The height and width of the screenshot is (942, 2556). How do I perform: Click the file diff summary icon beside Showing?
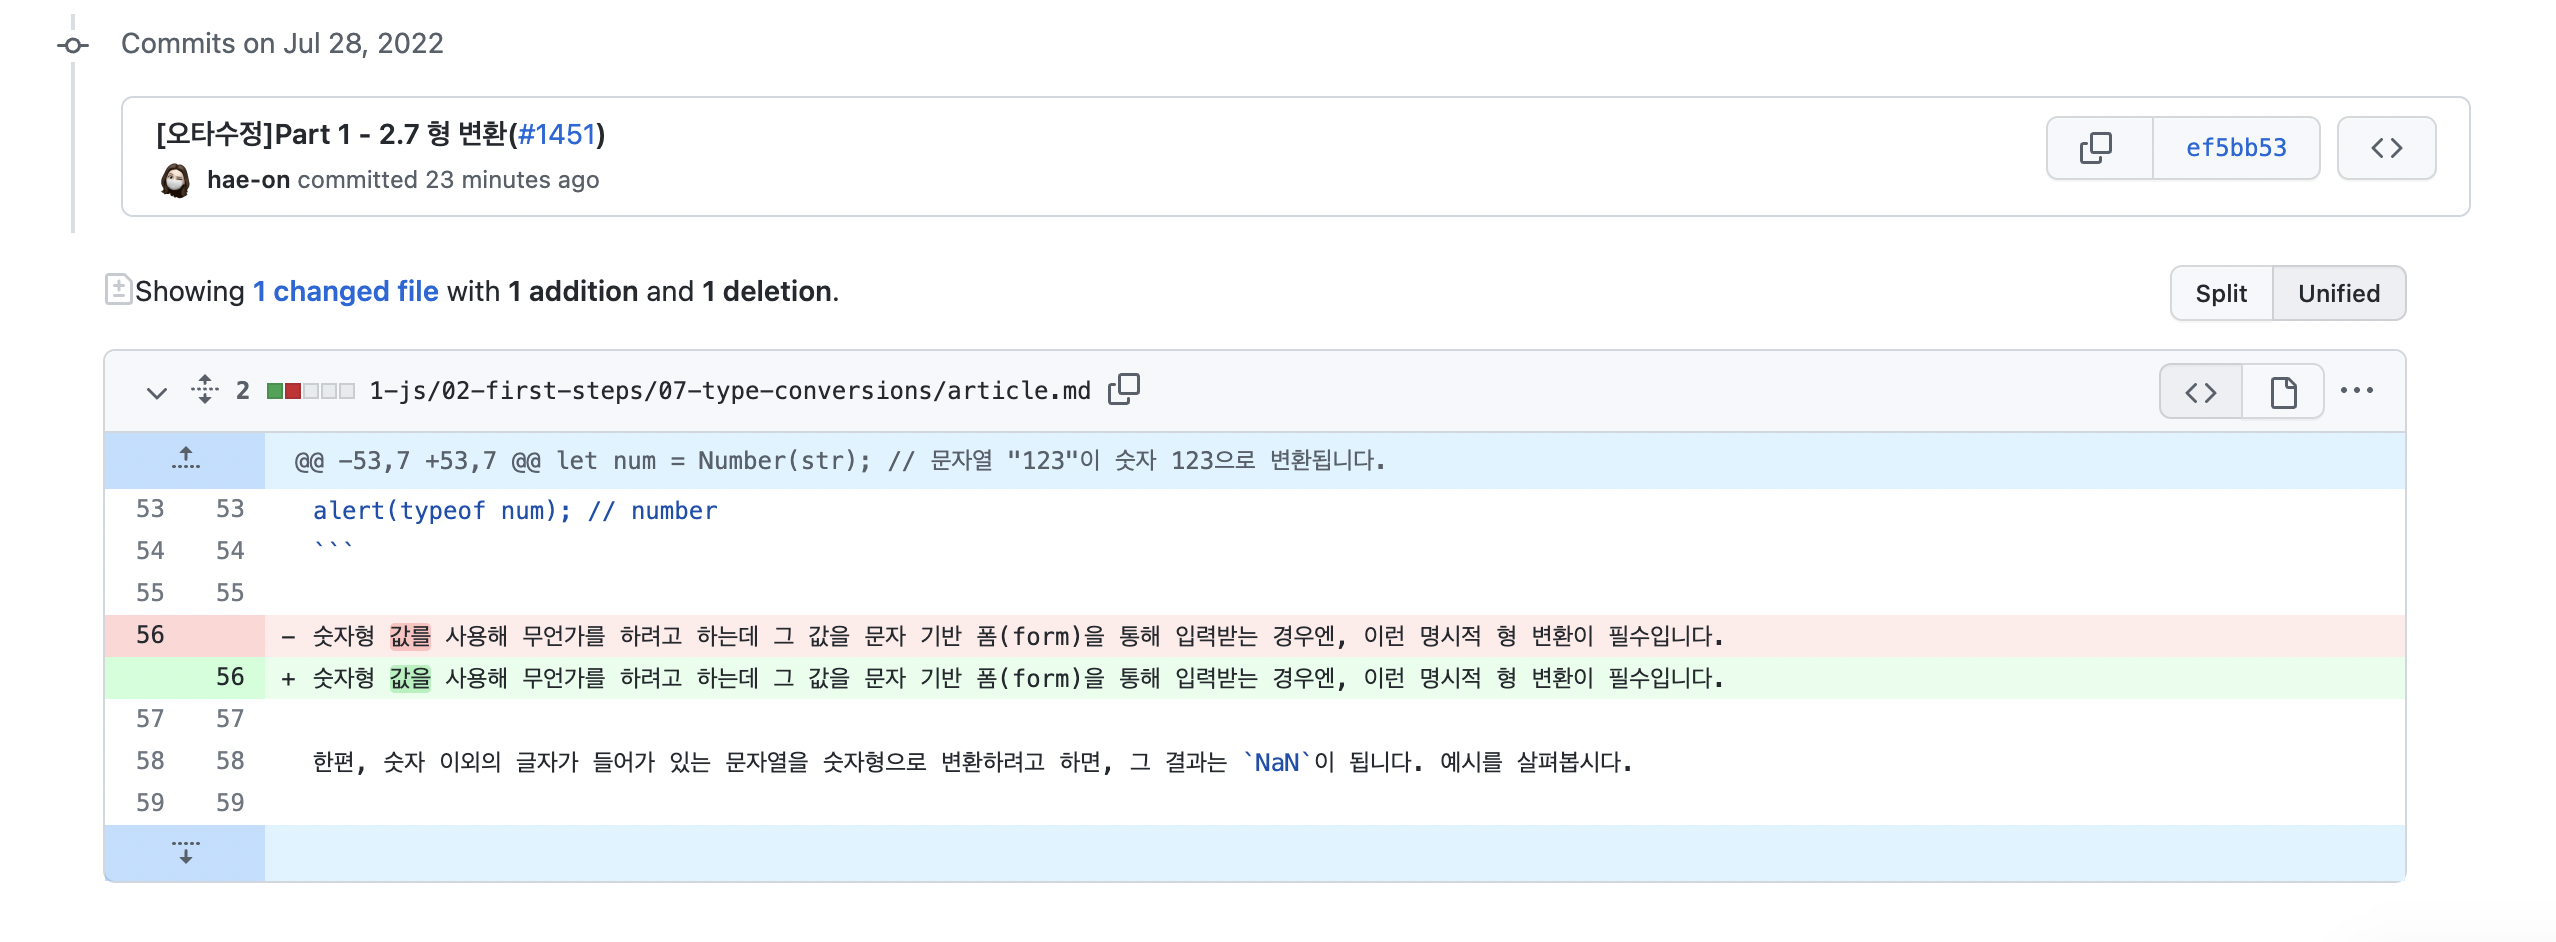coord(118,289)
